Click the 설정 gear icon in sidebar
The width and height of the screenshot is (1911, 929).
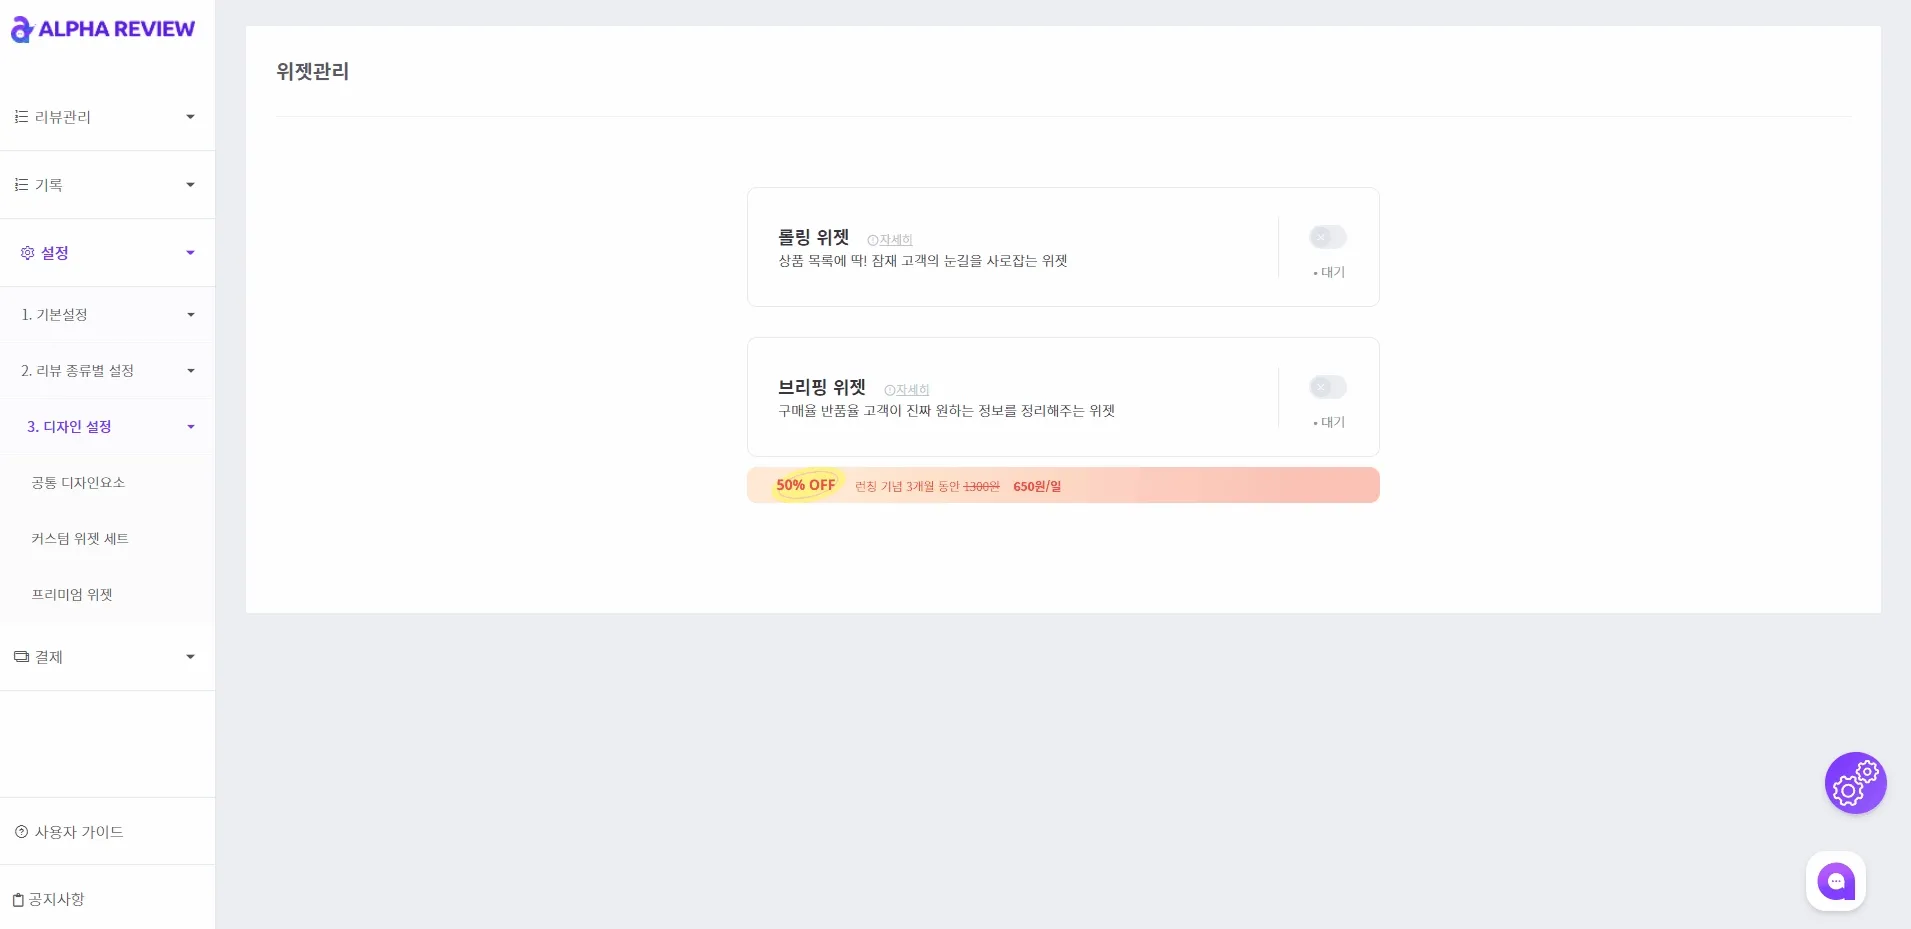pos(28,253)
